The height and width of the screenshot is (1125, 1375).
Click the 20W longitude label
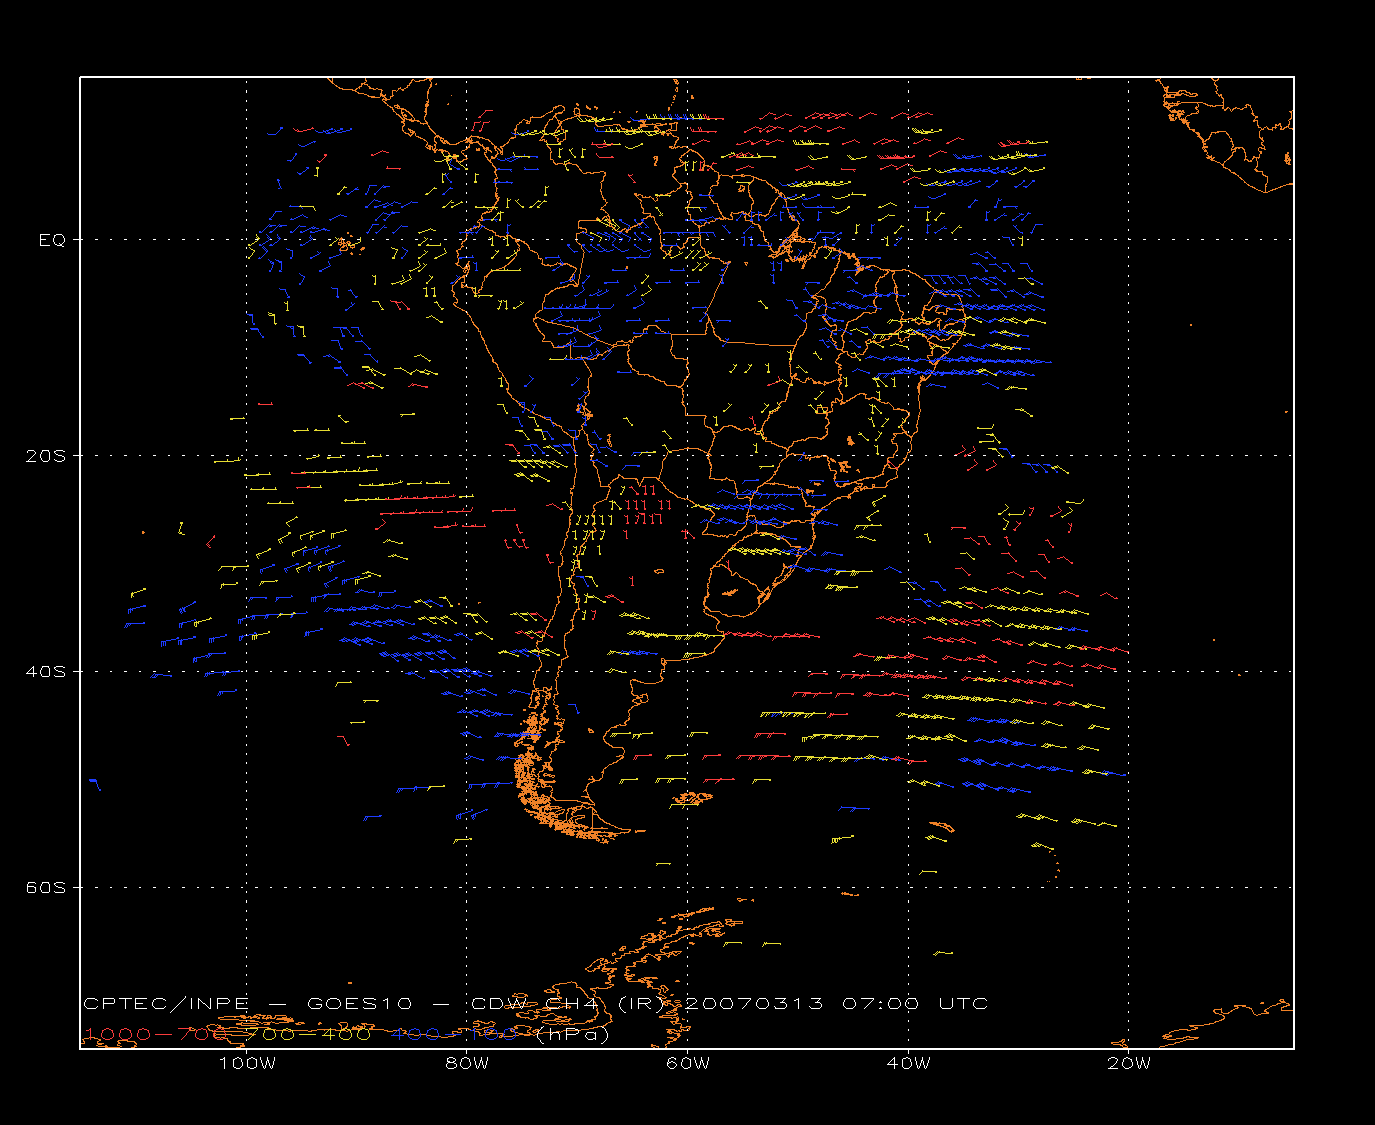click(1129, 1063)
